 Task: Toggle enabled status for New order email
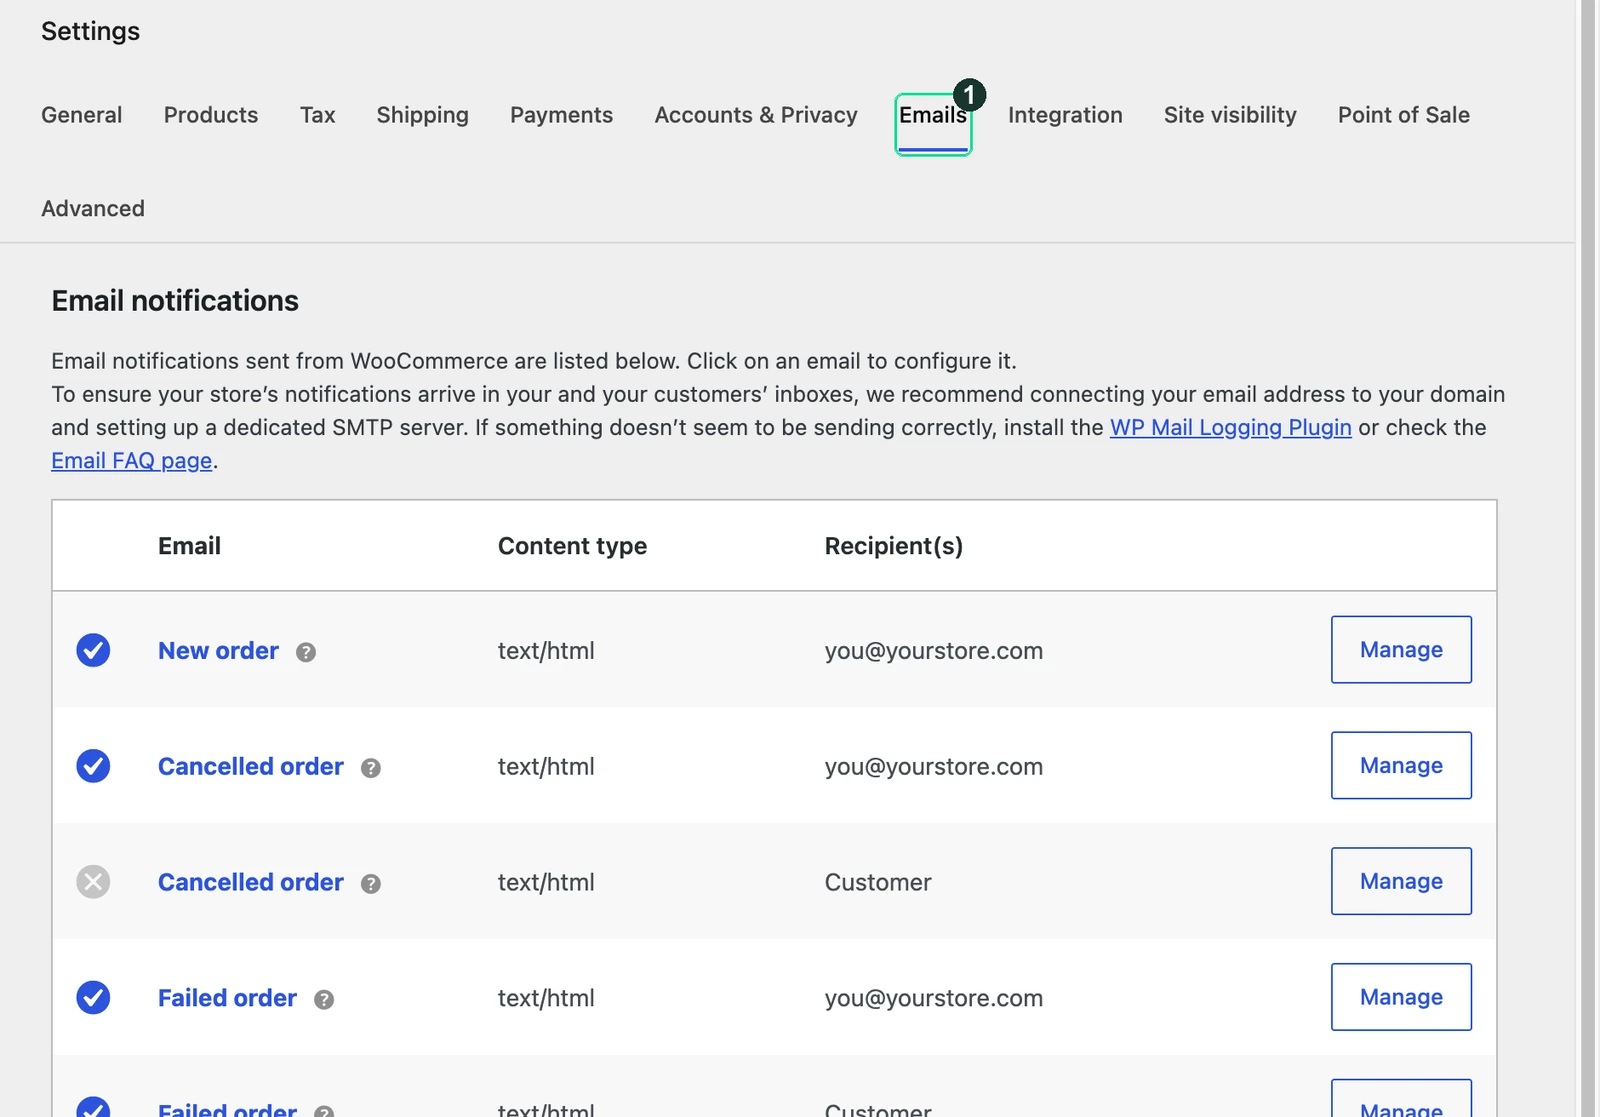[x=93, y=650]
